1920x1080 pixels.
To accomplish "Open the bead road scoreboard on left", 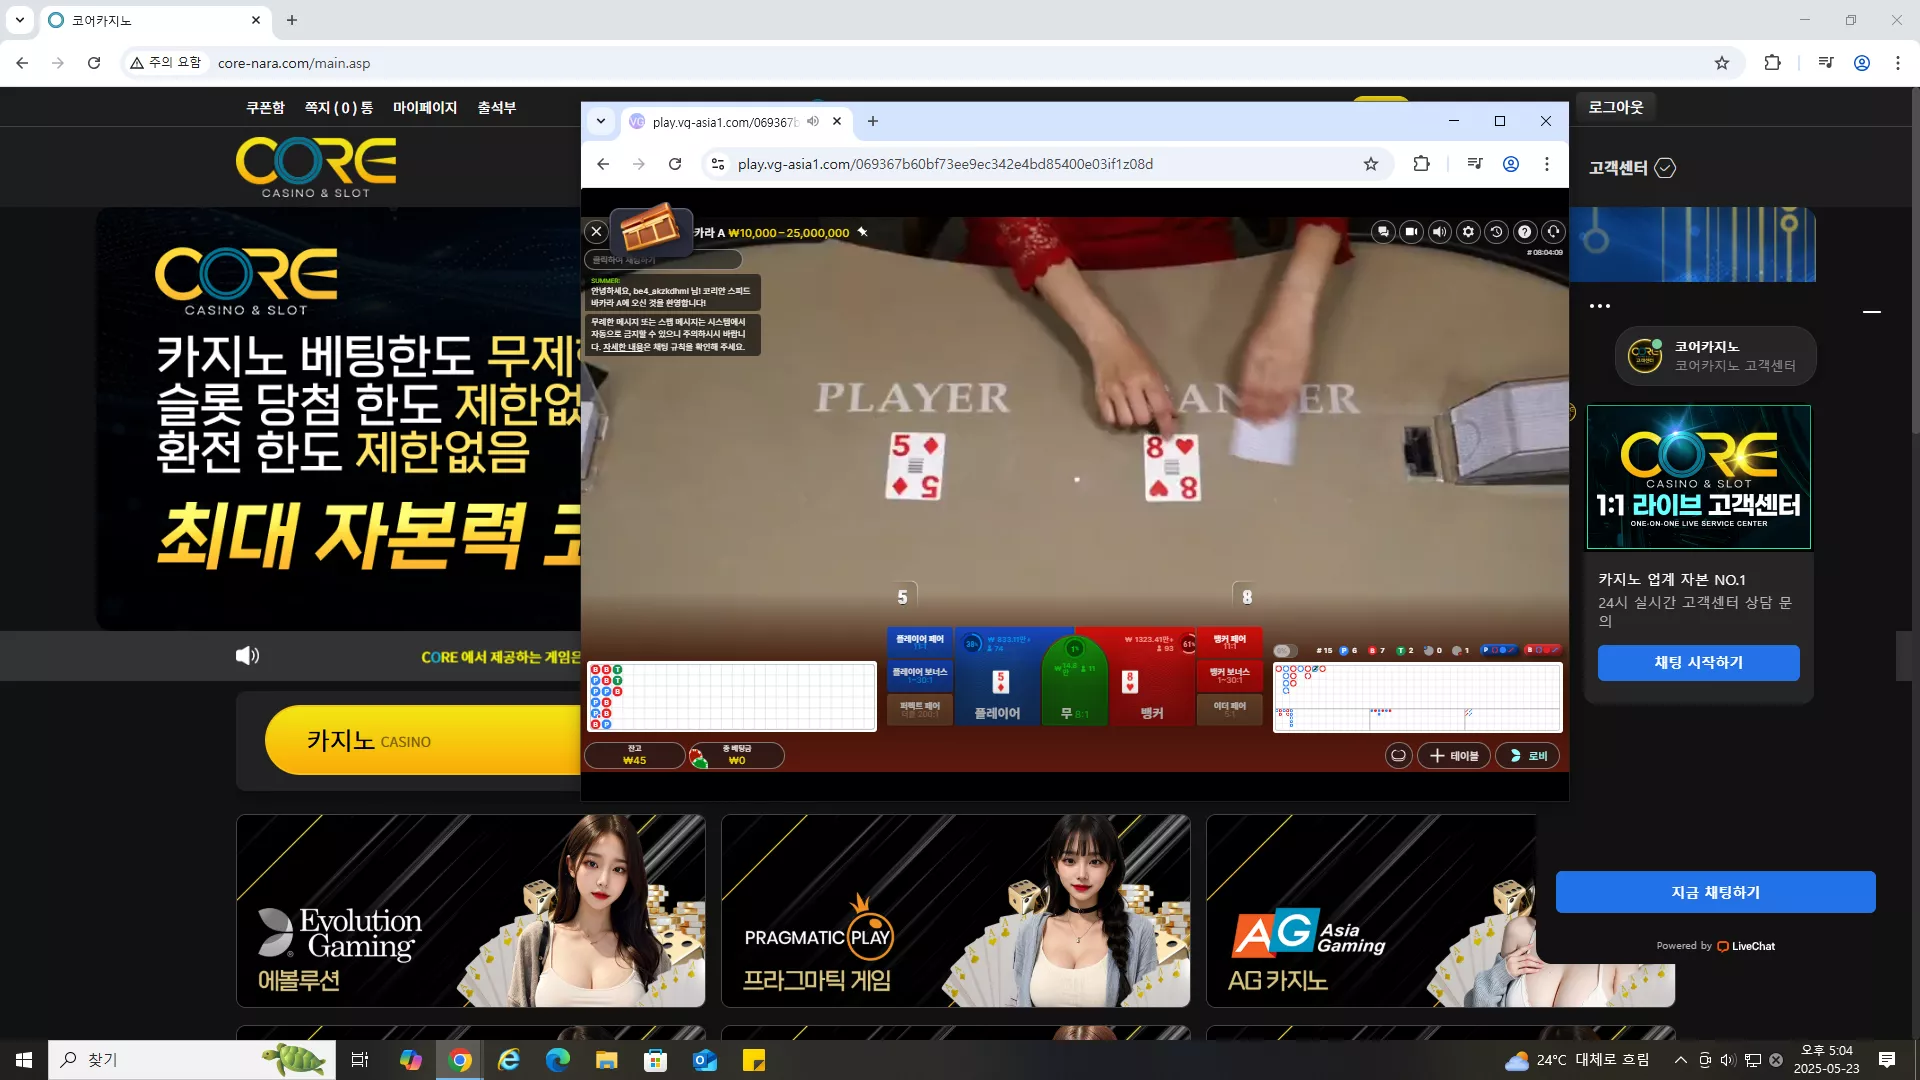I will tap(732, 697).
